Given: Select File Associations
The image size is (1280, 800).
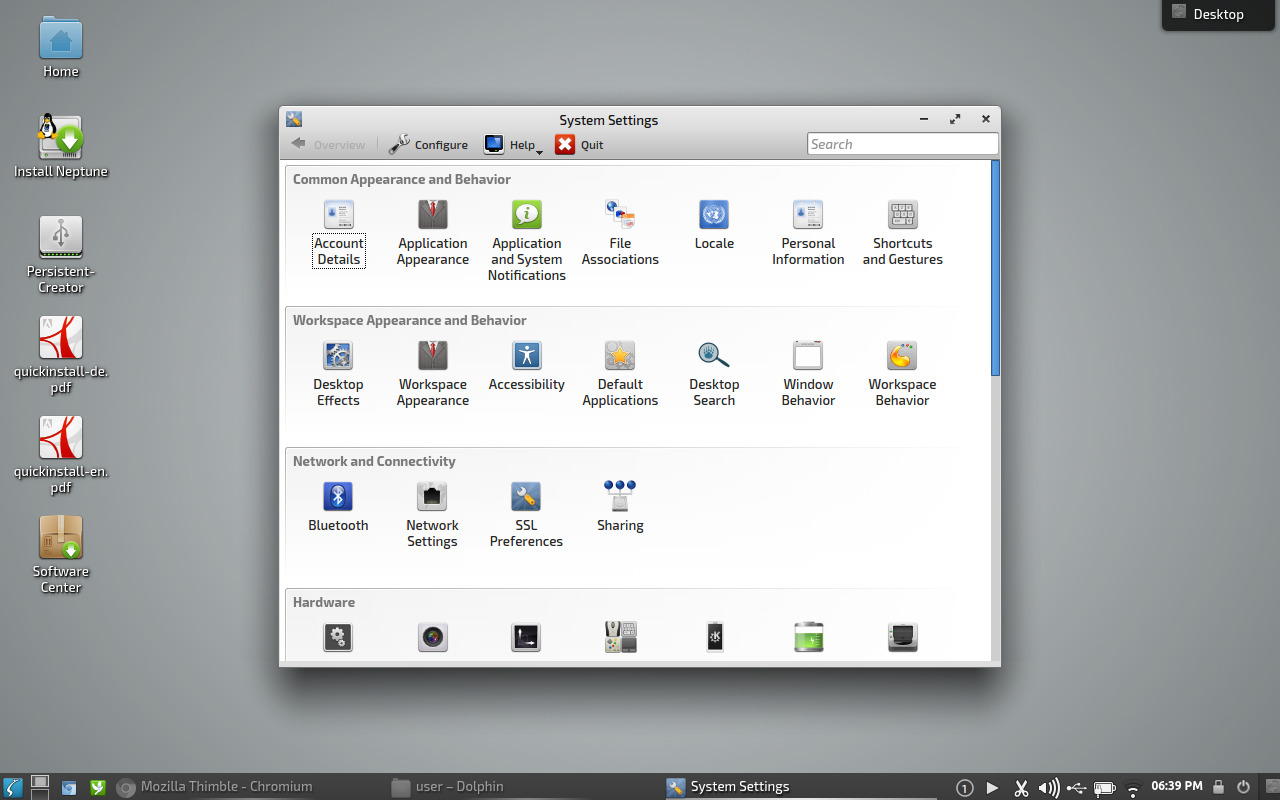Looking at the screenshot, I should tap(620, 230).
